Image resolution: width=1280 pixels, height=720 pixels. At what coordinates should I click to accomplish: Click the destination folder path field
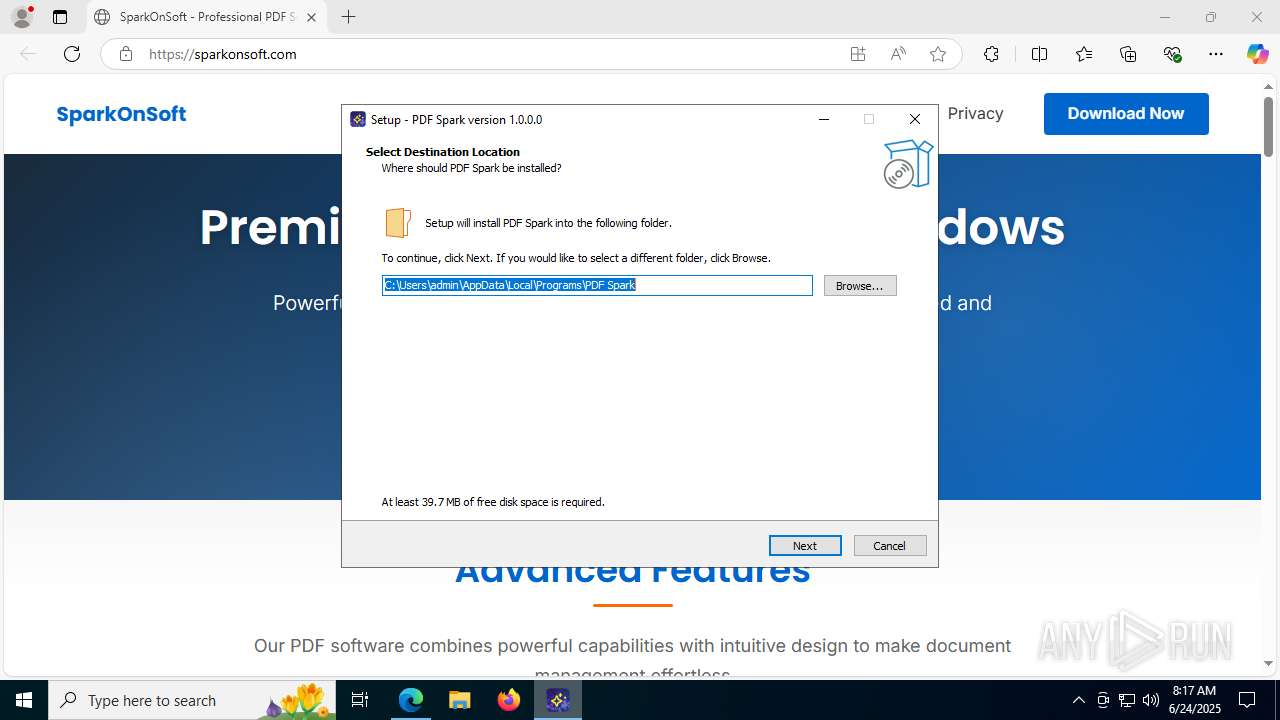pos(597,286)
